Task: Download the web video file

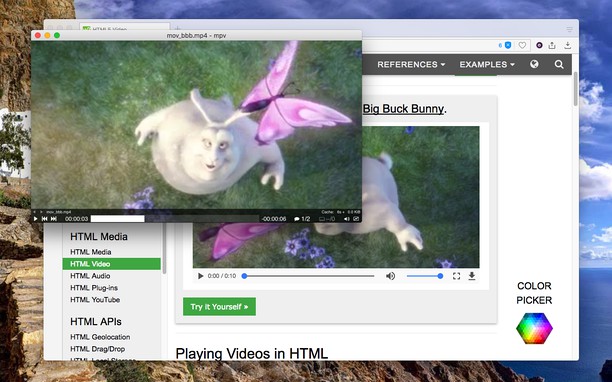Action: click(472, 276)
